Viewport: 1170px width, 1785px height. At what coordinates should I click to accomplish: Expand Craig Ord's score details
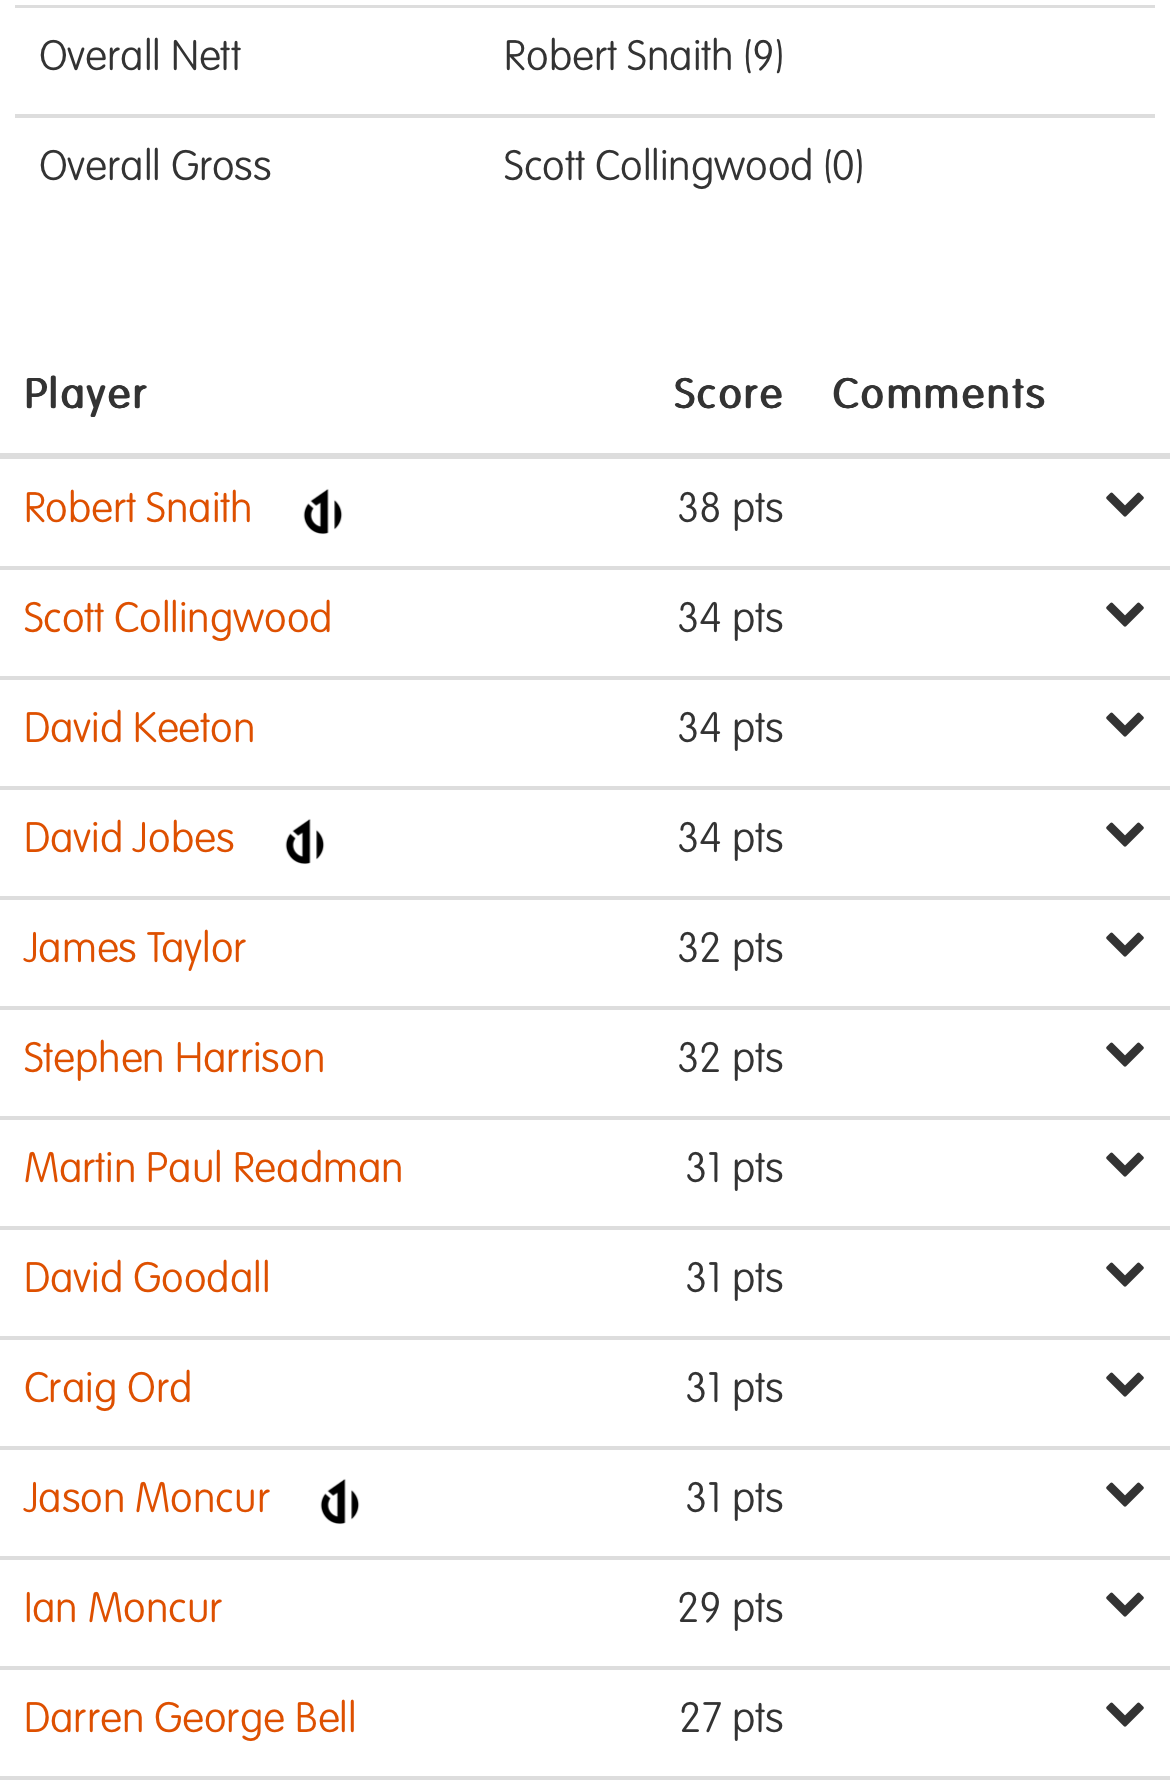pyautogui.click(x=1125, y=1385)
